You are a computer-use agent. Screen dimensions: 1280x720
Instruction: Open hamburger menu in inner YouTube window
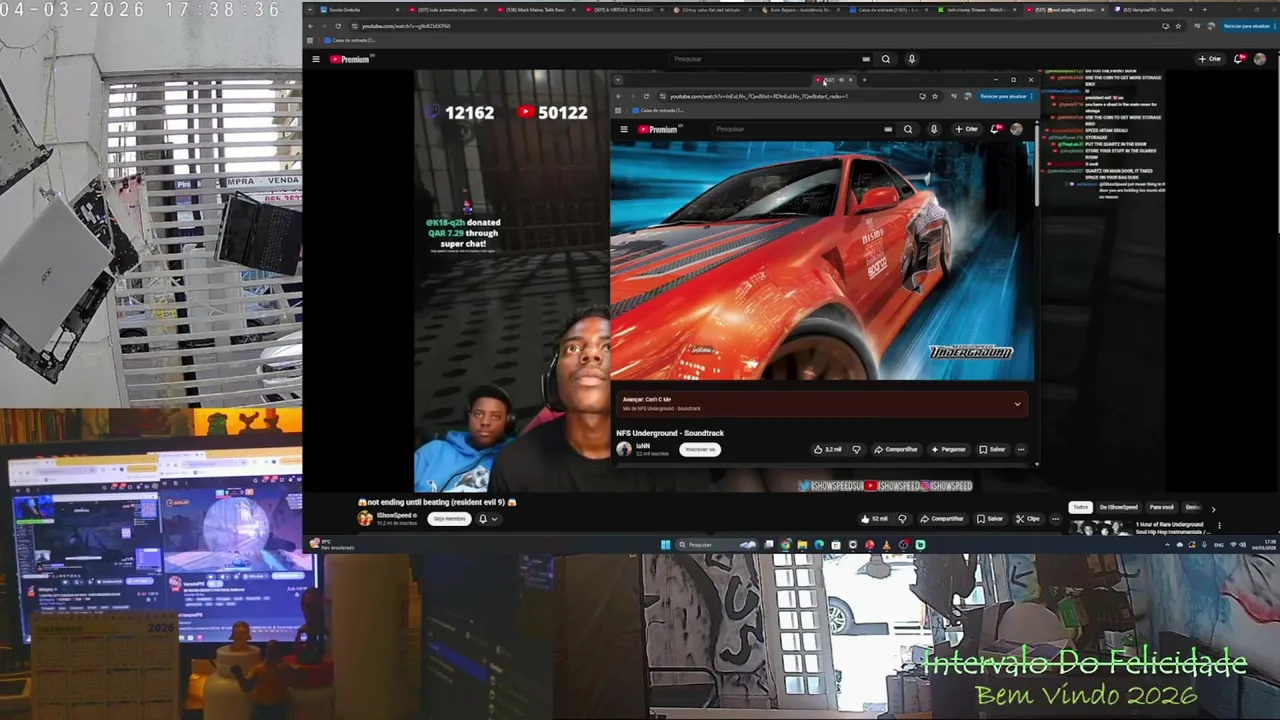pos(624,129)
